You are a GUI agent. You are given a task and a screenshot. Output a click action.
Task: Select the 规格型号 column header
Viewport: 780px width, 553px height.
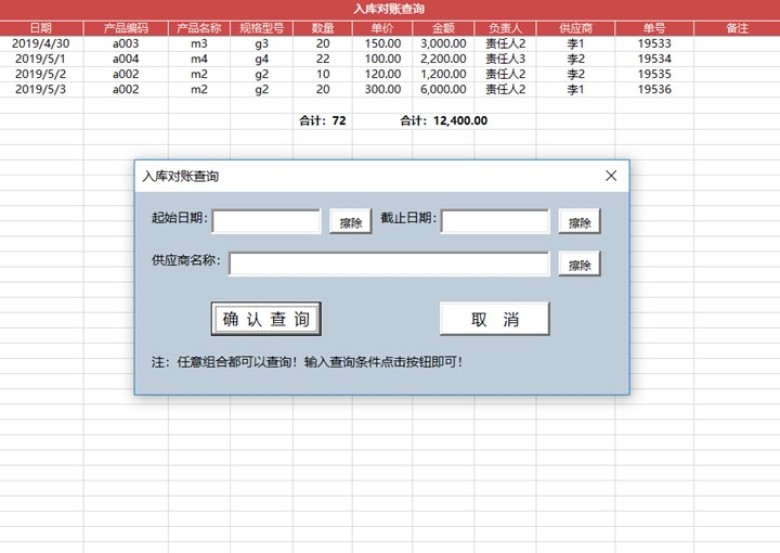click(262, 28)
